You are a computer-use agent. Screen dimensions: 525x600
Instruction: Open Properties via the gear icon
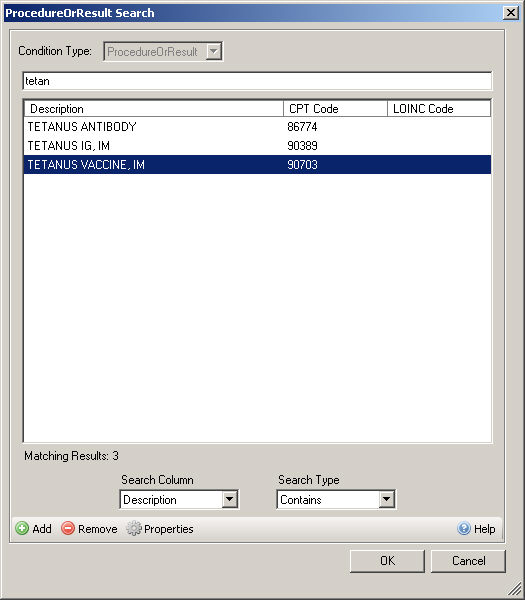coord(134,528)
